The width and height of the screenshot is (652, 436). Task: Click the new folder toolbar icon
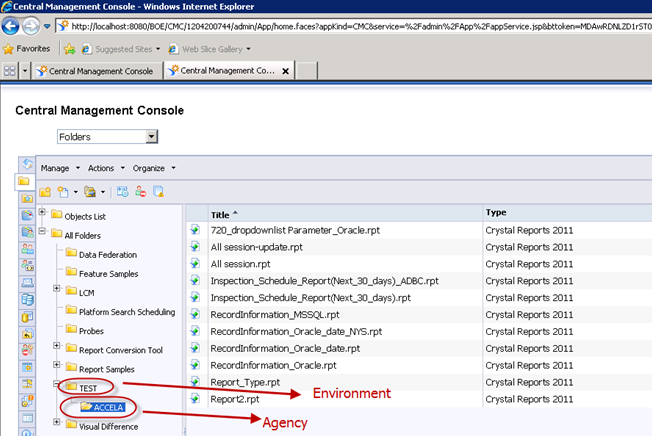point(45,191)
